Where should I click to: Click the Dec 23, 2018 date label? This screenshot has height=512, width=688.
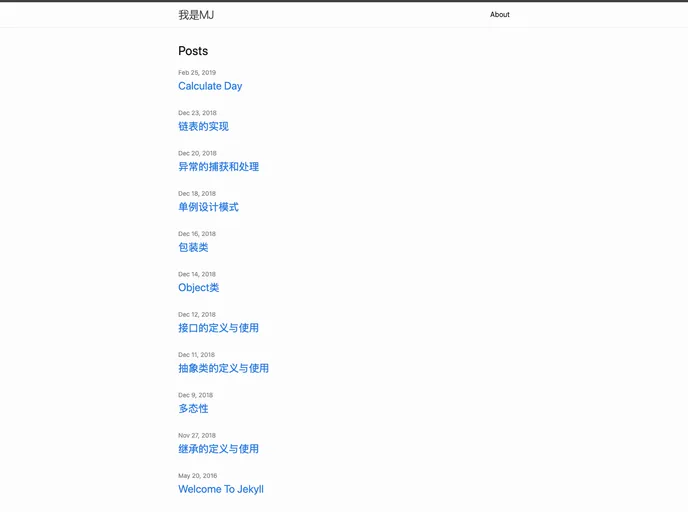[197, 113]
